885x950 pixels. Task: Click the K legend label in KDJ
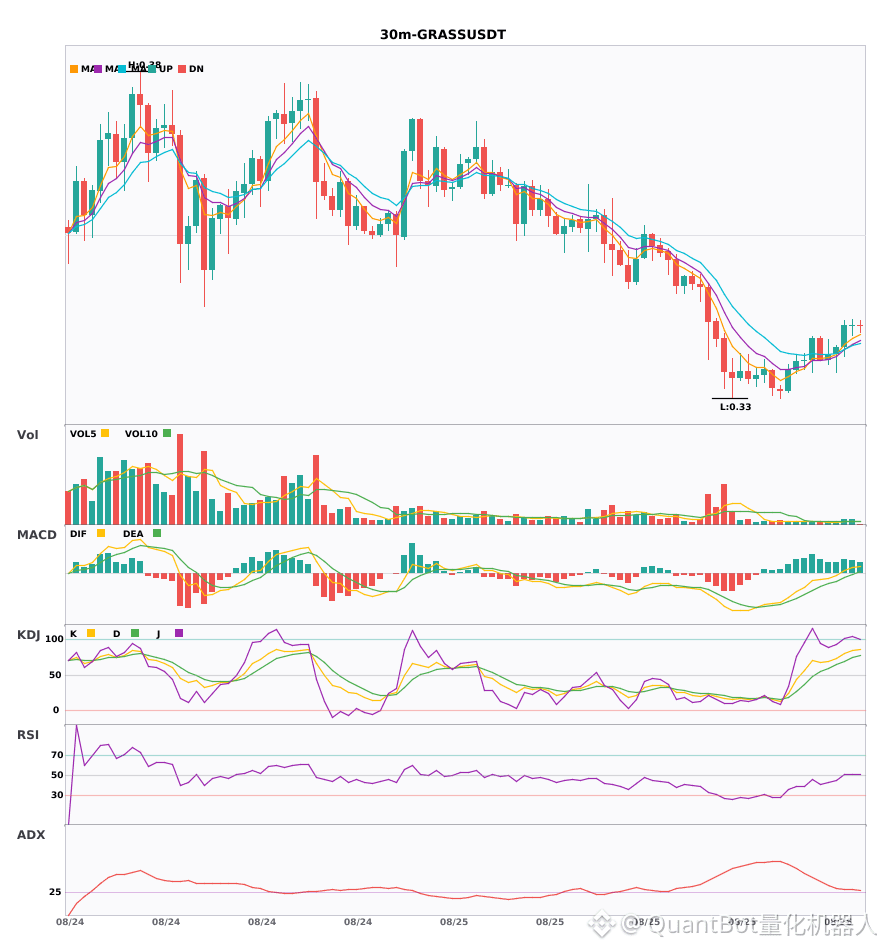tap(73, 634)
